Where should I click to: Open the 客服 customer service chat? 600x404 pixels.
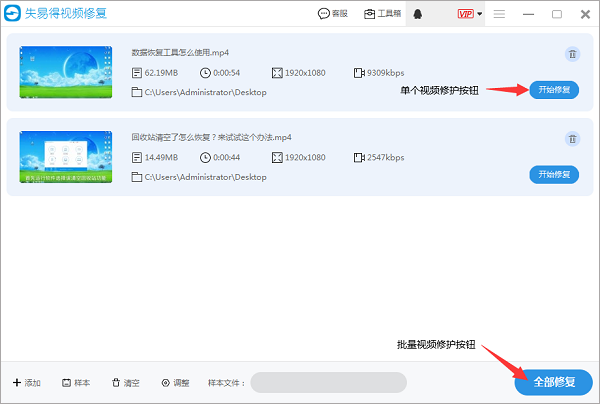[x=333, y=14]
